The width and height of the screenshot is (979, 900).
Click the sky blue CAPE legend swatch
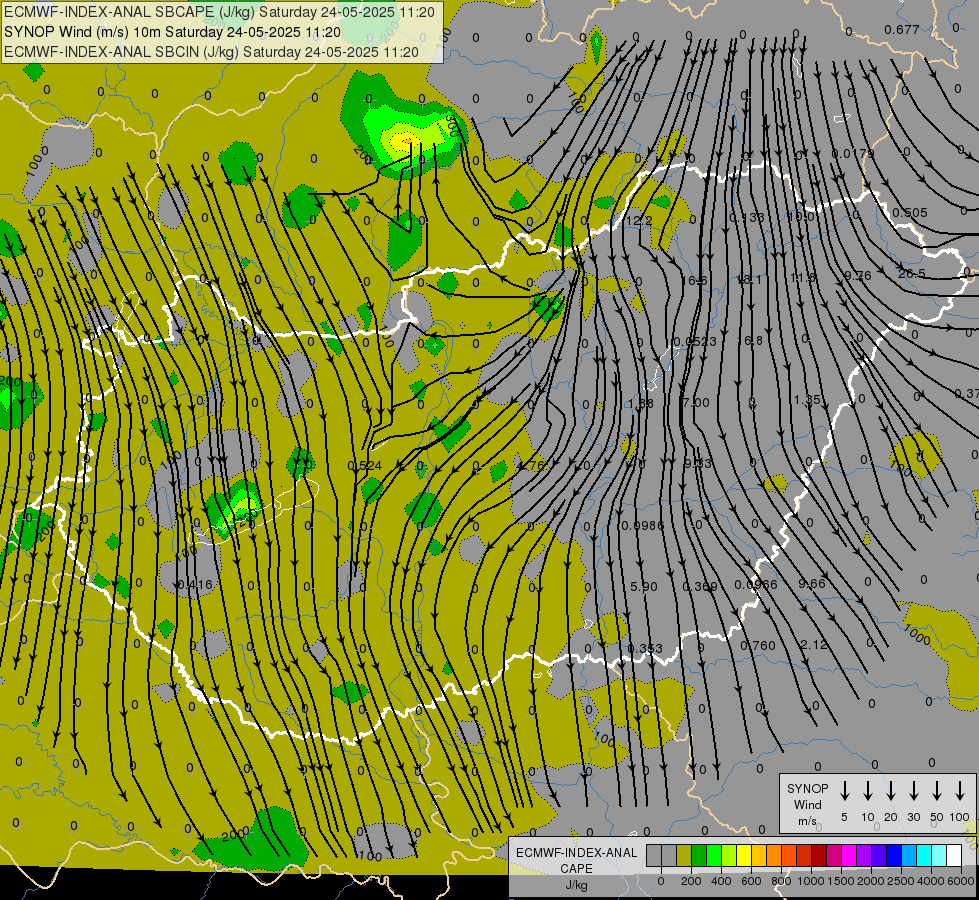point(909,855)
